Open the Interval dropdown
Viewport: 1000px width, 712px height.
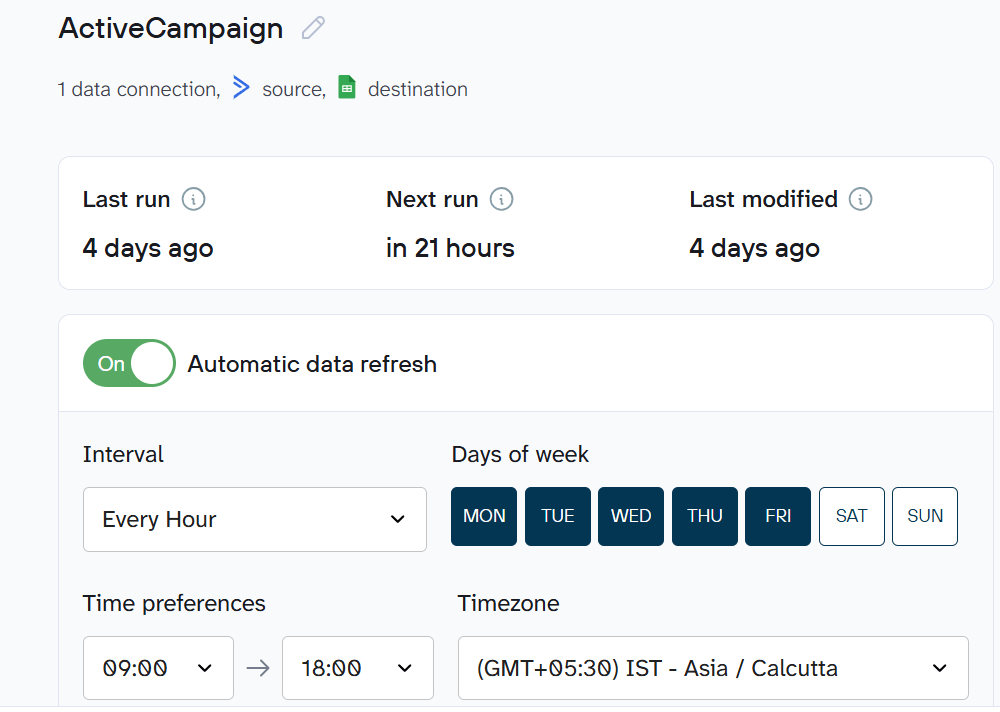coord(255,519)
